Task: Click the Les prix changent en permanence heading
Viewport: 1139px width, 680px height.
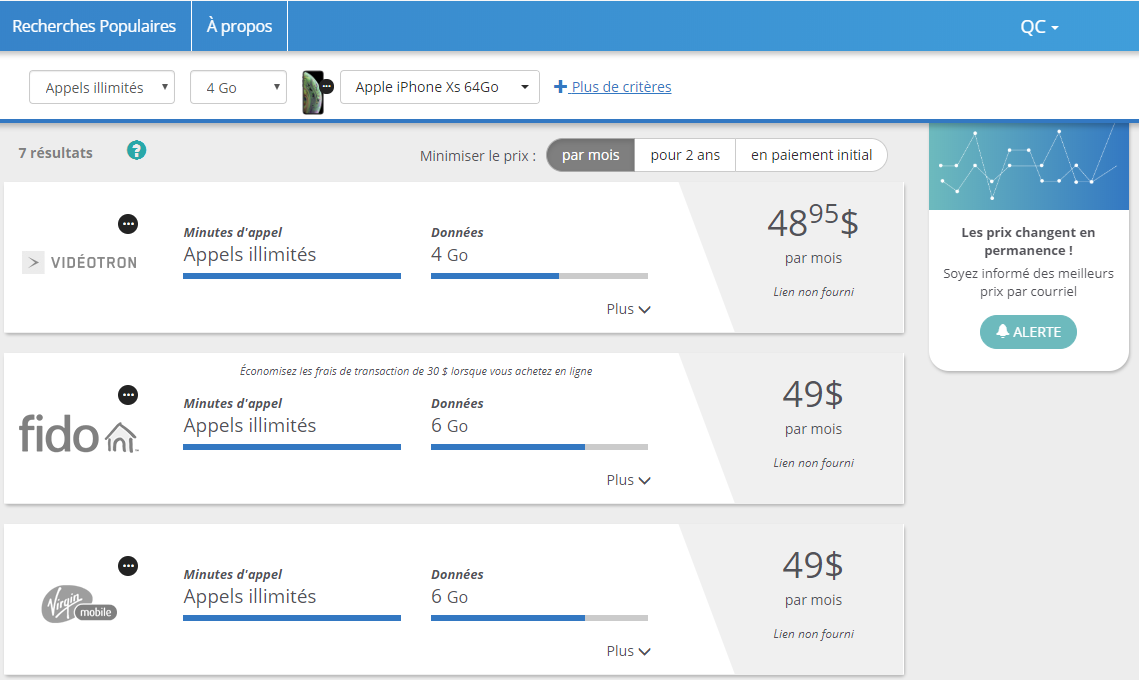Action: (1028, 241)
